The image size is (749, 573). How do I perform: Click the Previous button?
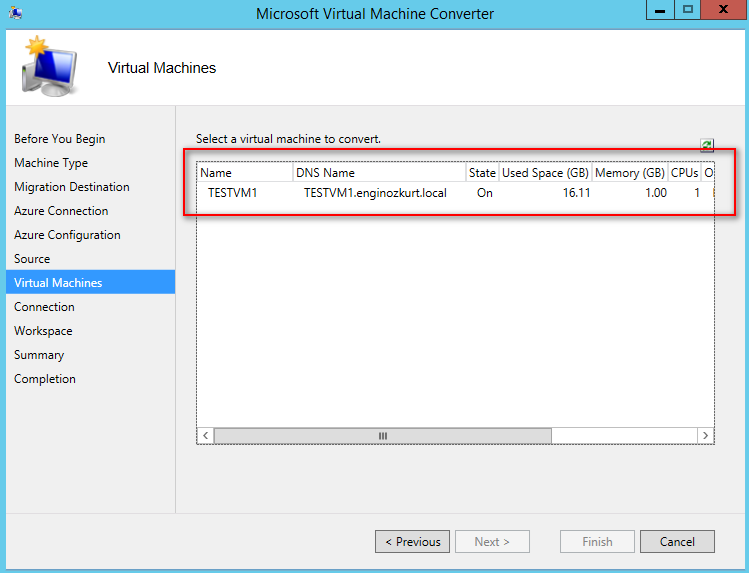[x=412, y=541]
